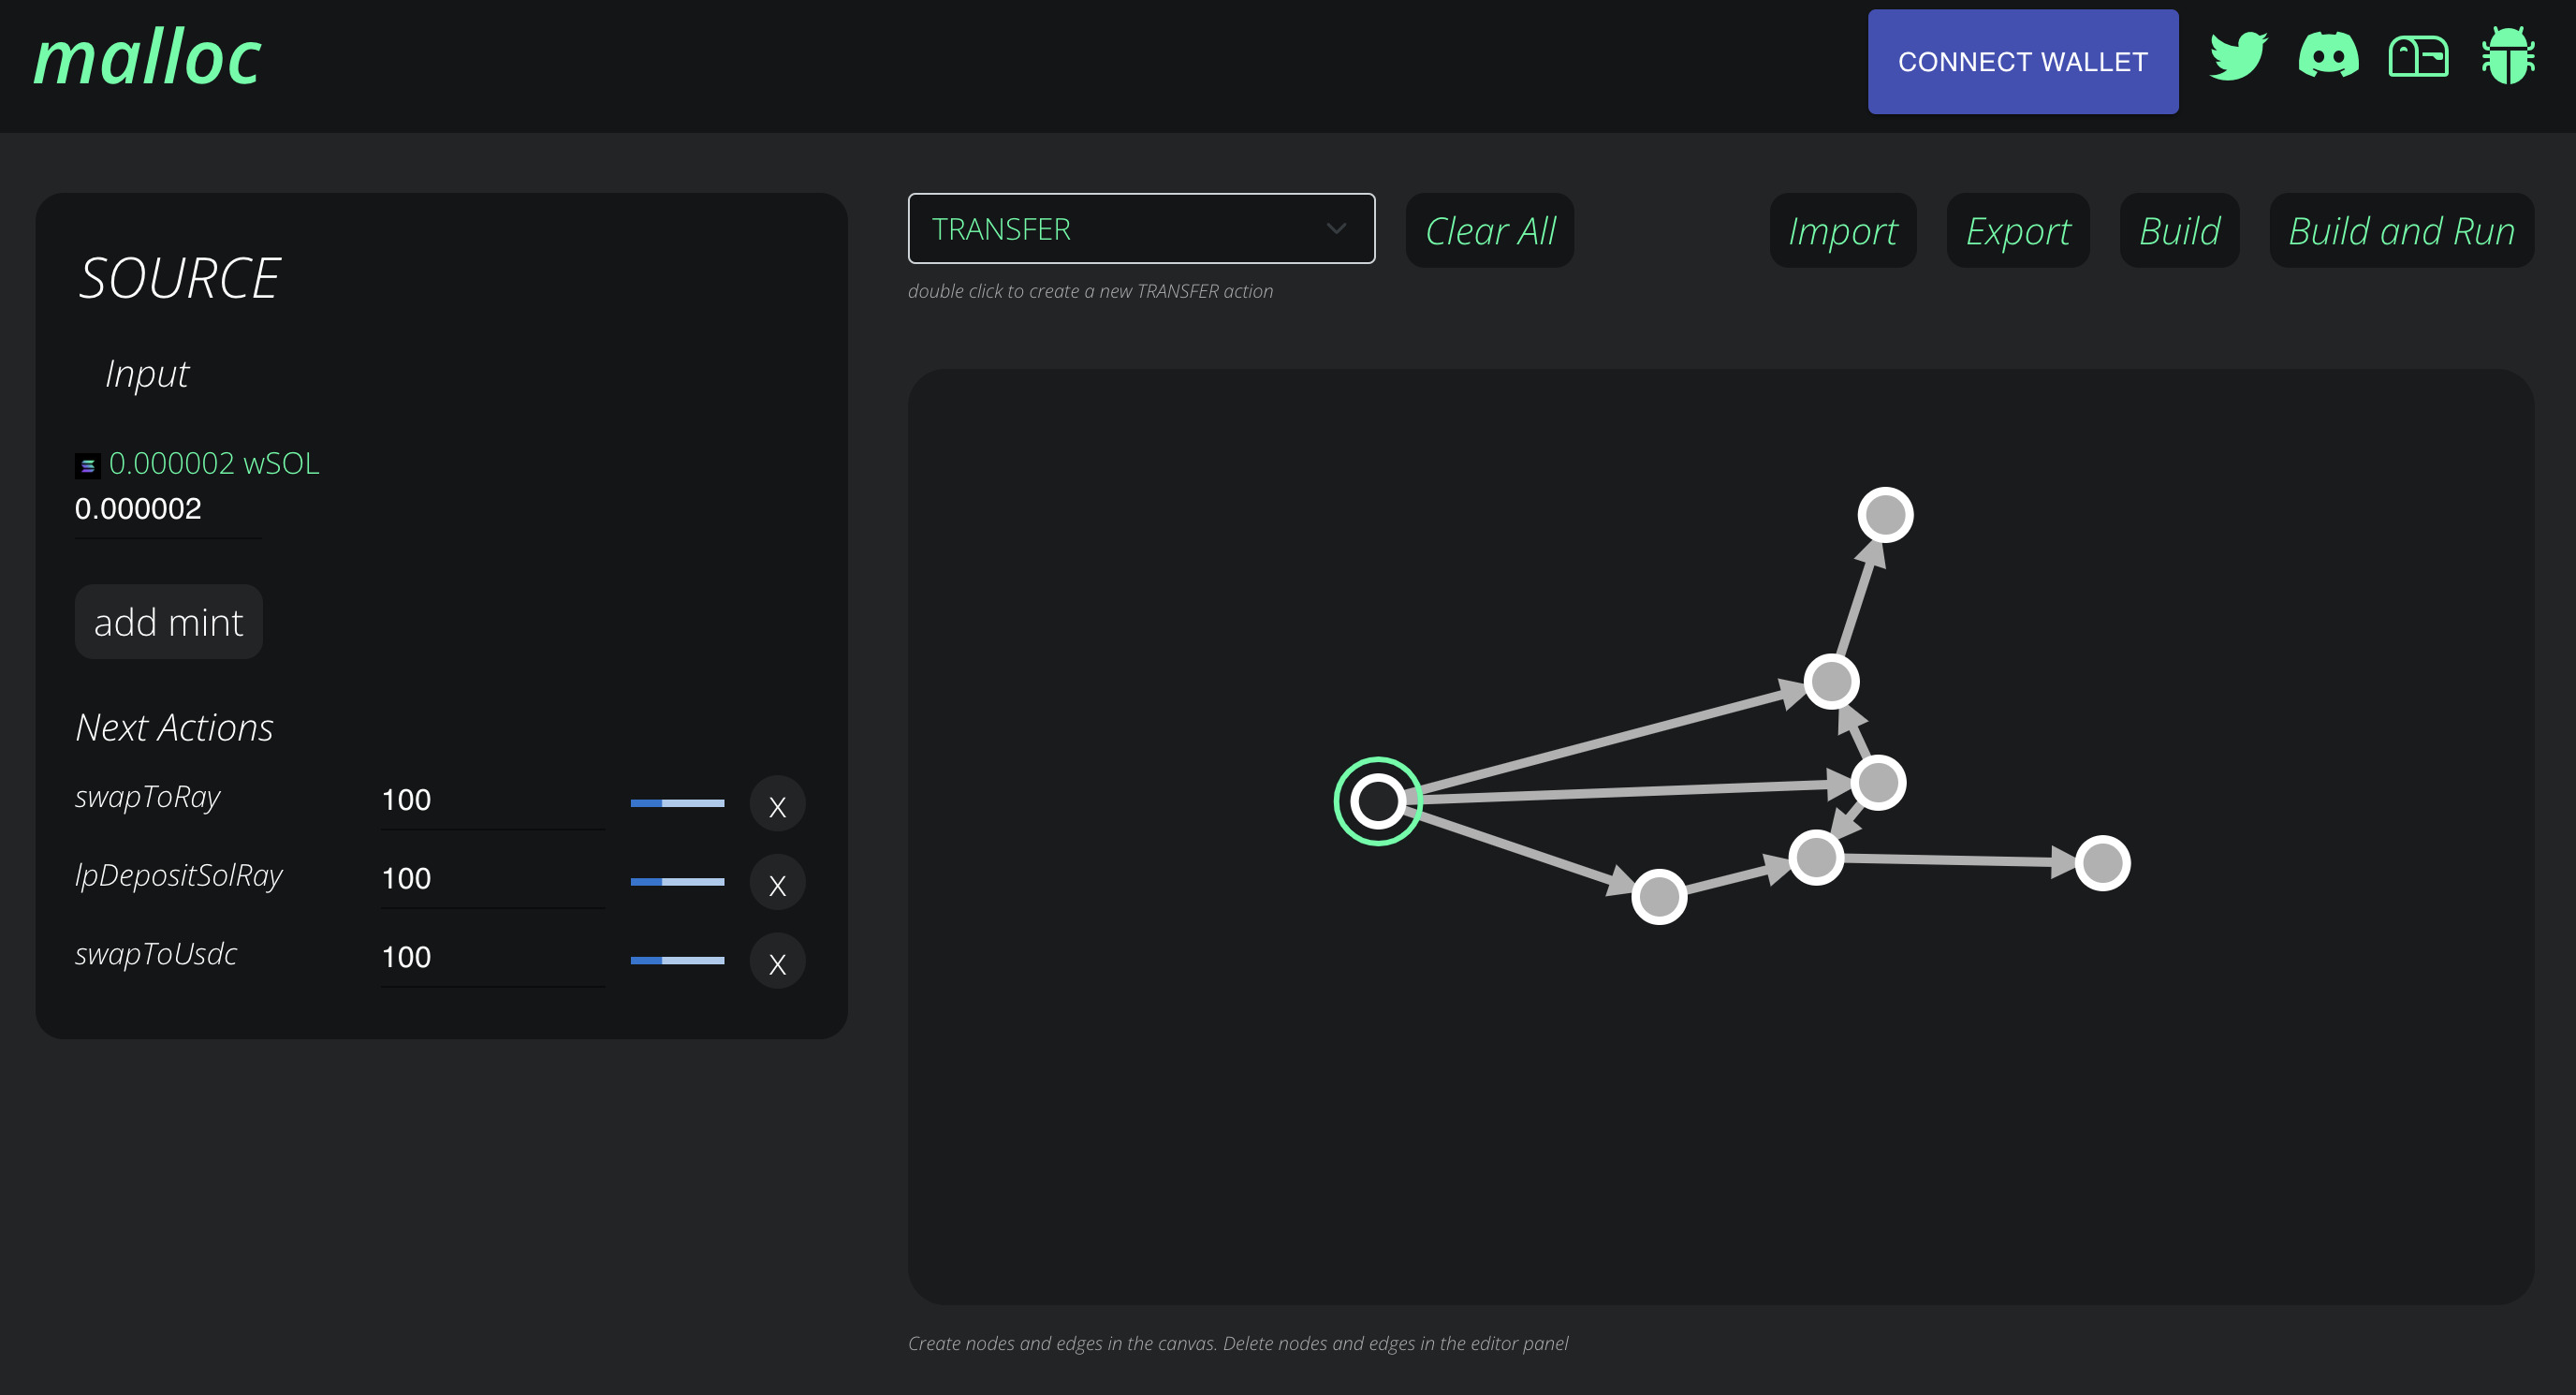Click the Connect Wallet button
The image size is (2576, 1395).
(2023, 62)
